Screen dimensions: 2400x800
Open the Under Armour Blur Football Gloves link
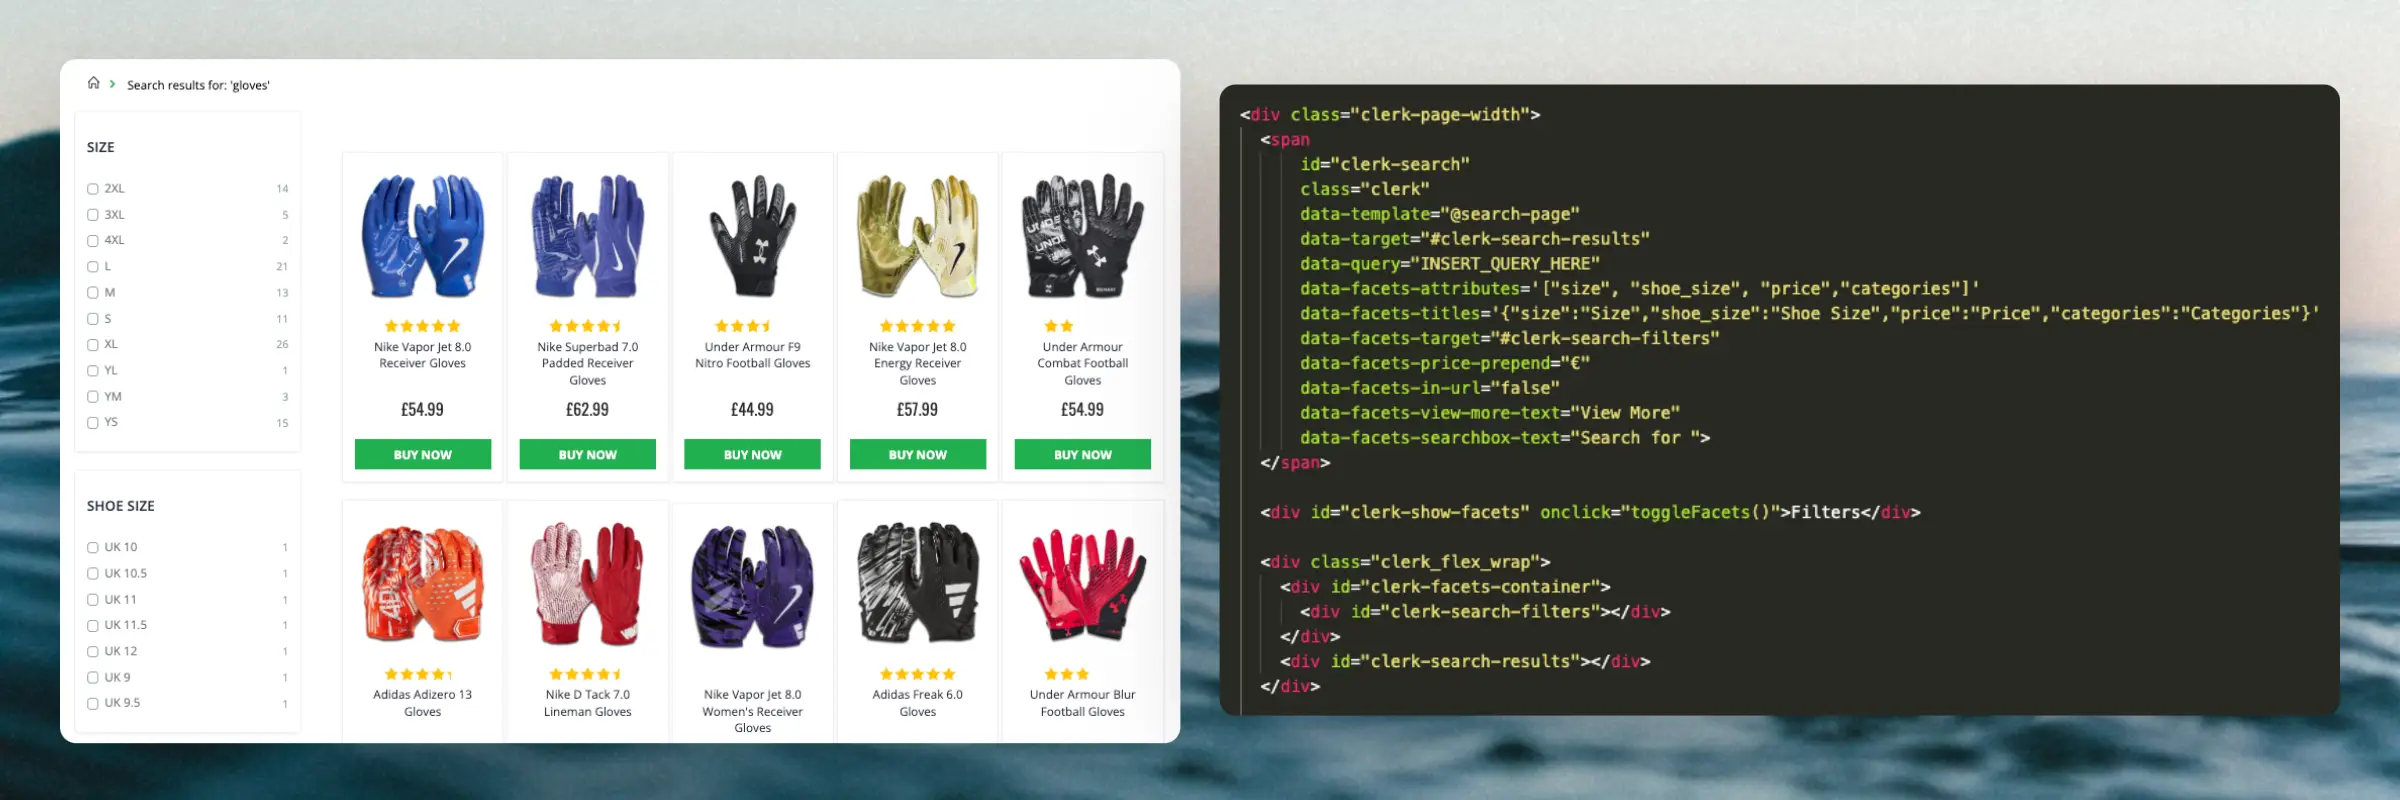click(x=1082, y=703)
